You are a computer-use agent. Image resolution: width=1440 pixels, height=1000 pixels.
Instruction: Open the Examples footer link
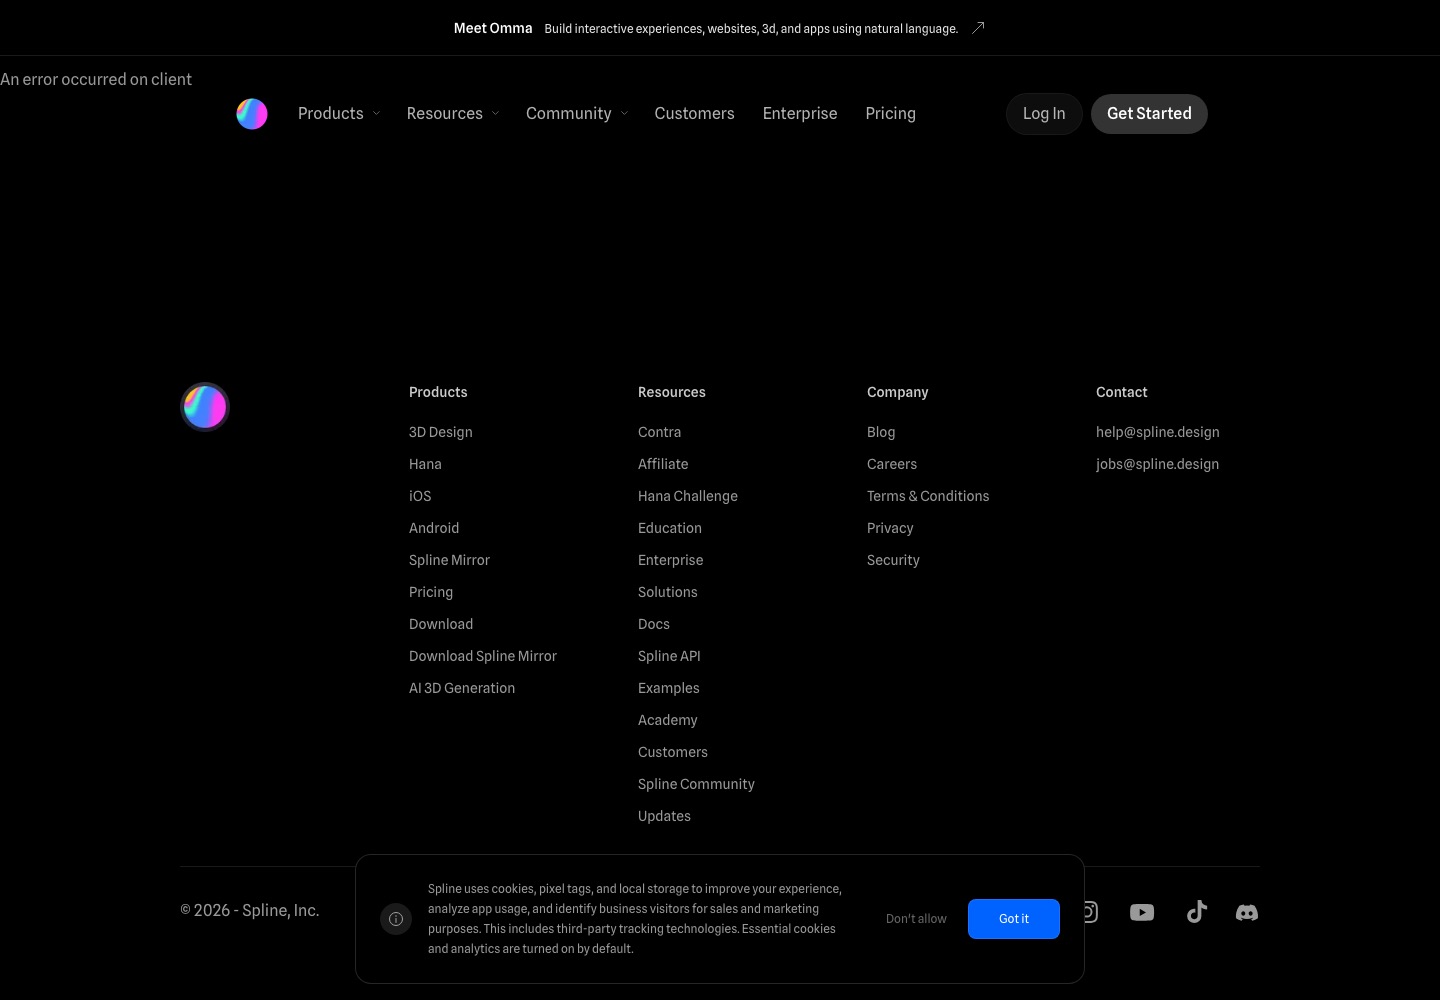point(669,688)
